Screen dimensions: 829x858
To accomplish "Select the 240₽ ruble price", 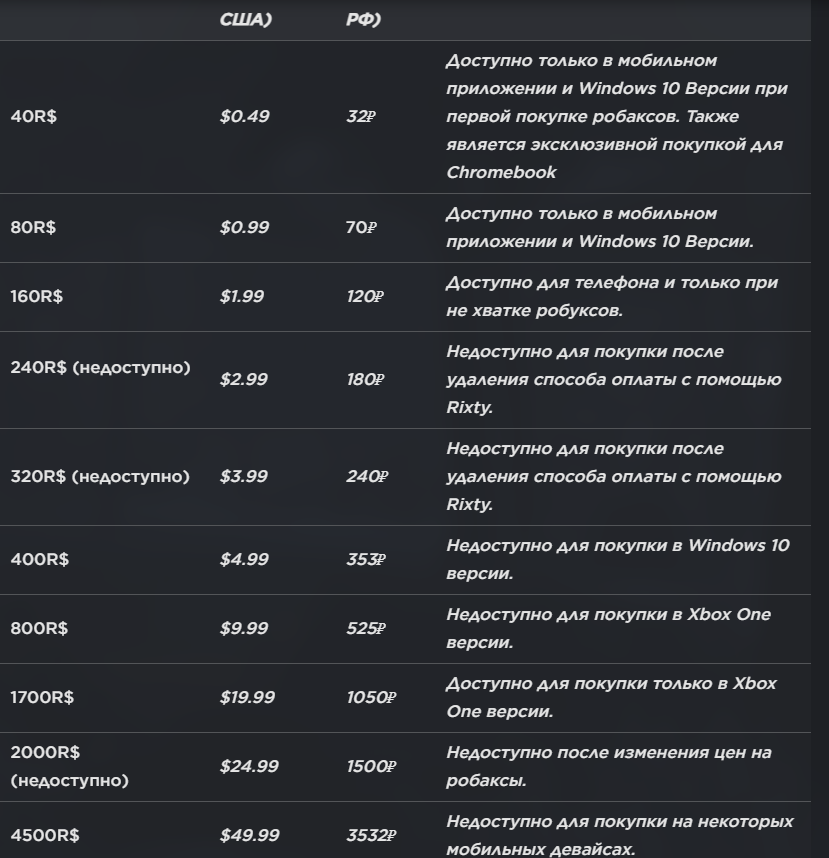I will coord(365,477).
